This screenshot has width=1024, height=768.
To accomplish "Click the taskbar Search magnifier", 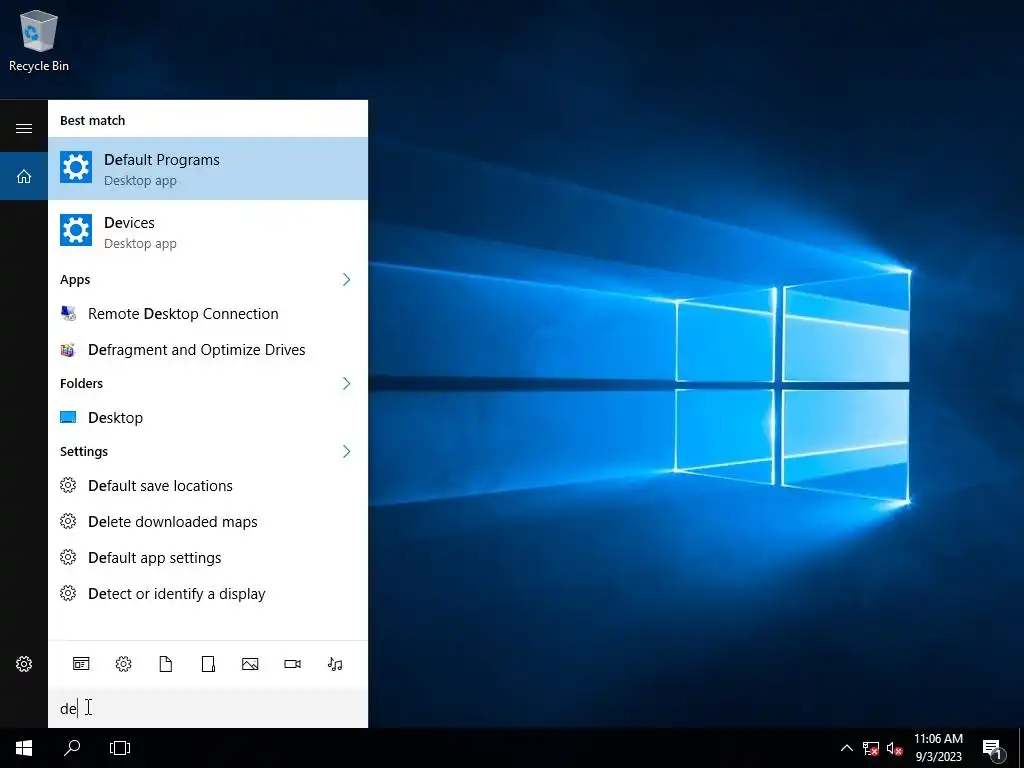I will coord(72,748).
